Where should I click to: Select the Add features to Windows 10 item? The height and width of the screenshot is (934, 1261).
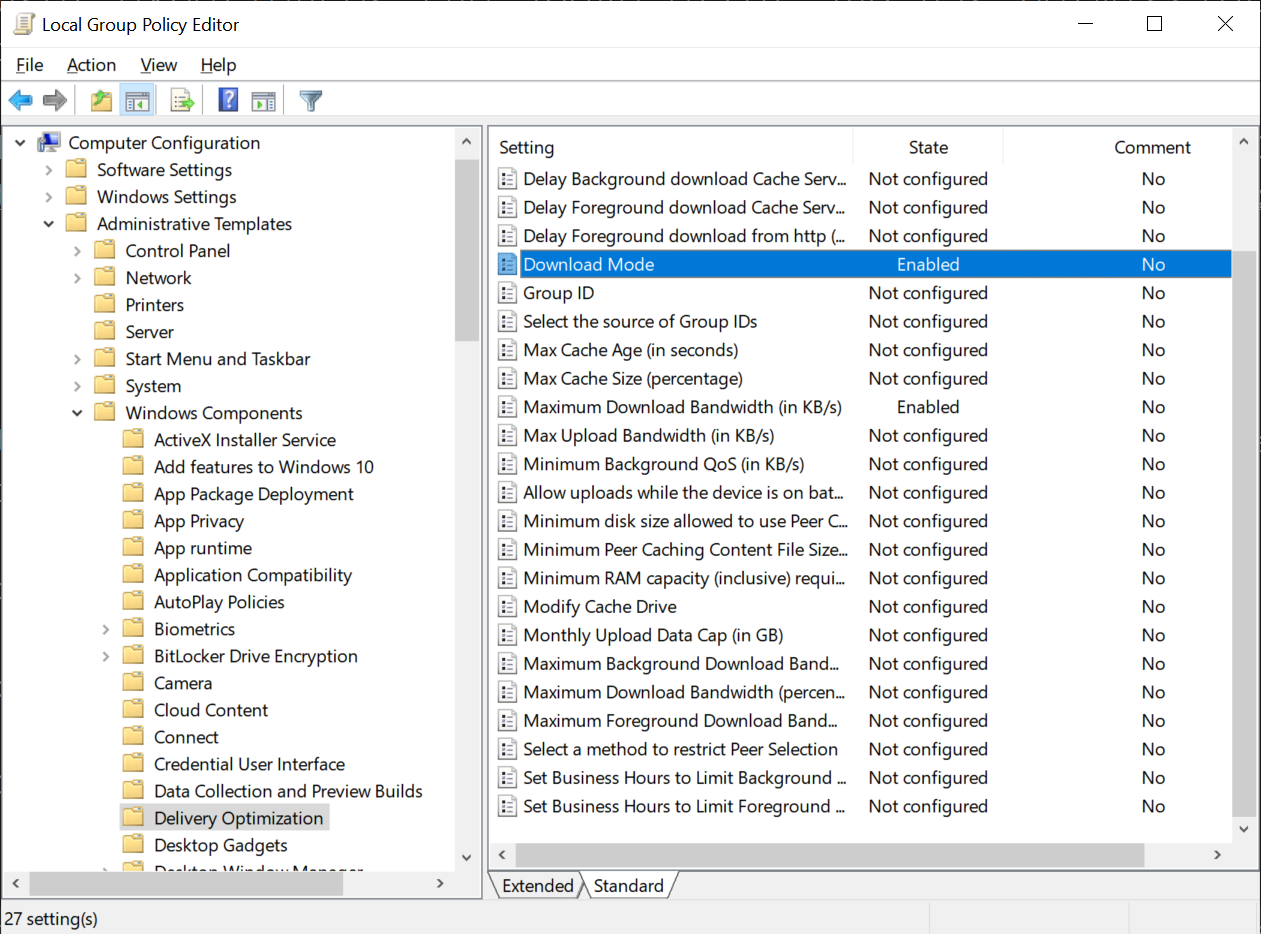click(x=264, y=467)
